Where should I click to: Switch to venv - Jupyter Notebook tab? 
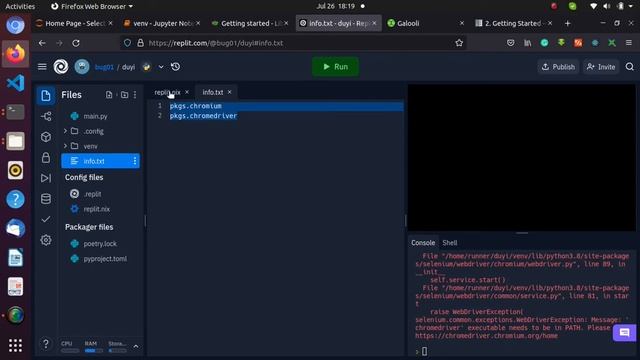162,23
